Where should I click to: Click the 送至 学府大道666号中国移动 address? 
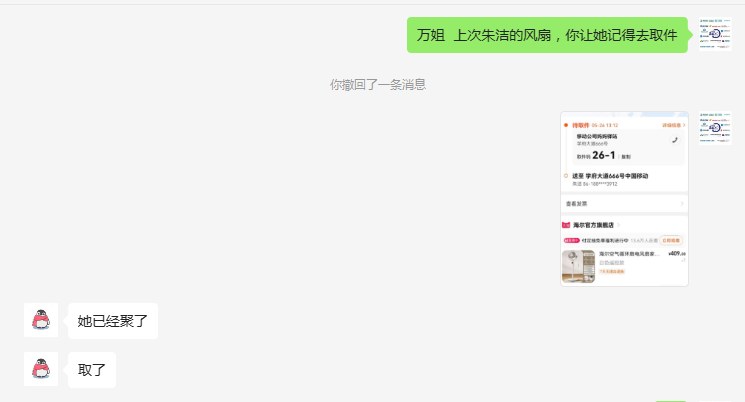(610, 176)
